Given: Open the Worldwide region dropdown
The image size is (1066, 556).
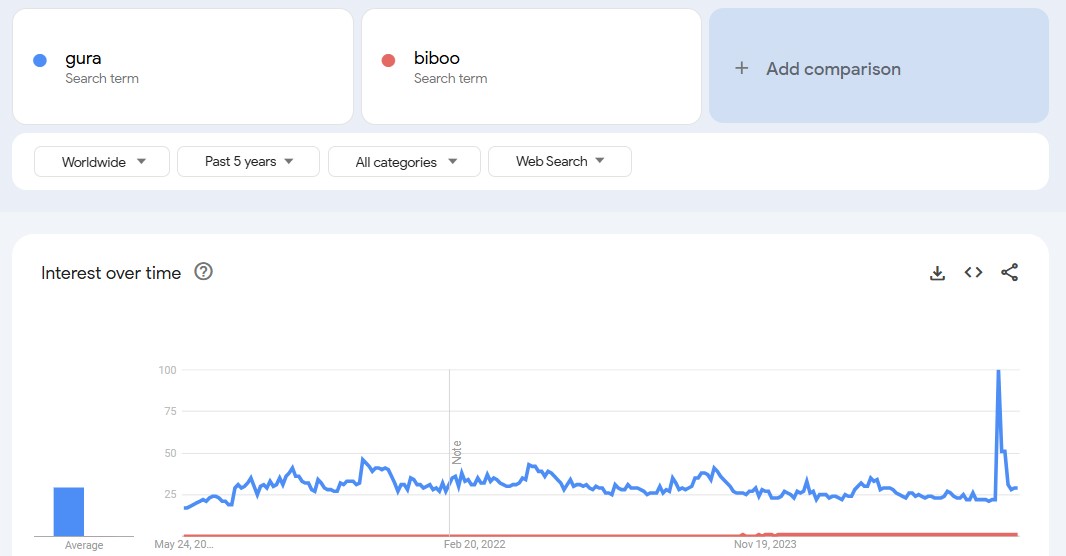Looking at the screenshot, I should [x=104, y=162].
